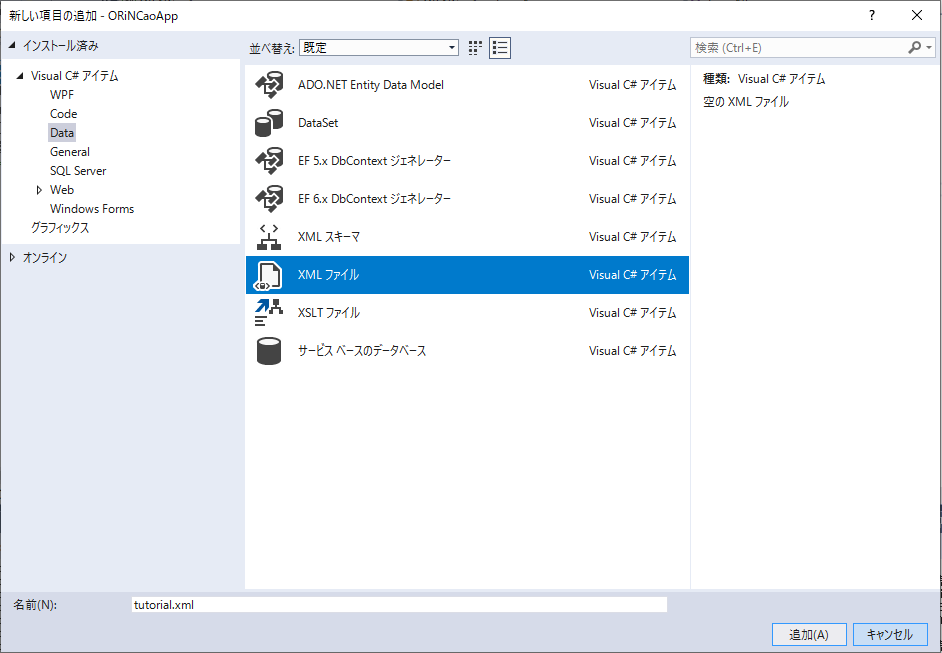Click the サービス ベースのデータベース cylinder icon

[269, 351]
